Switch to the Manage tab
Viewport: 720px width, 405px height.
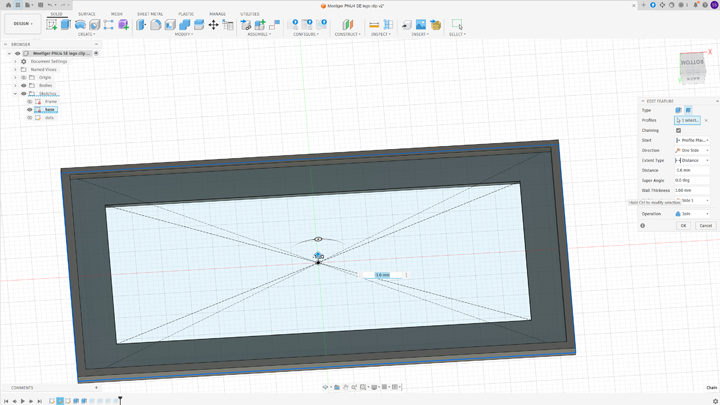217,14
